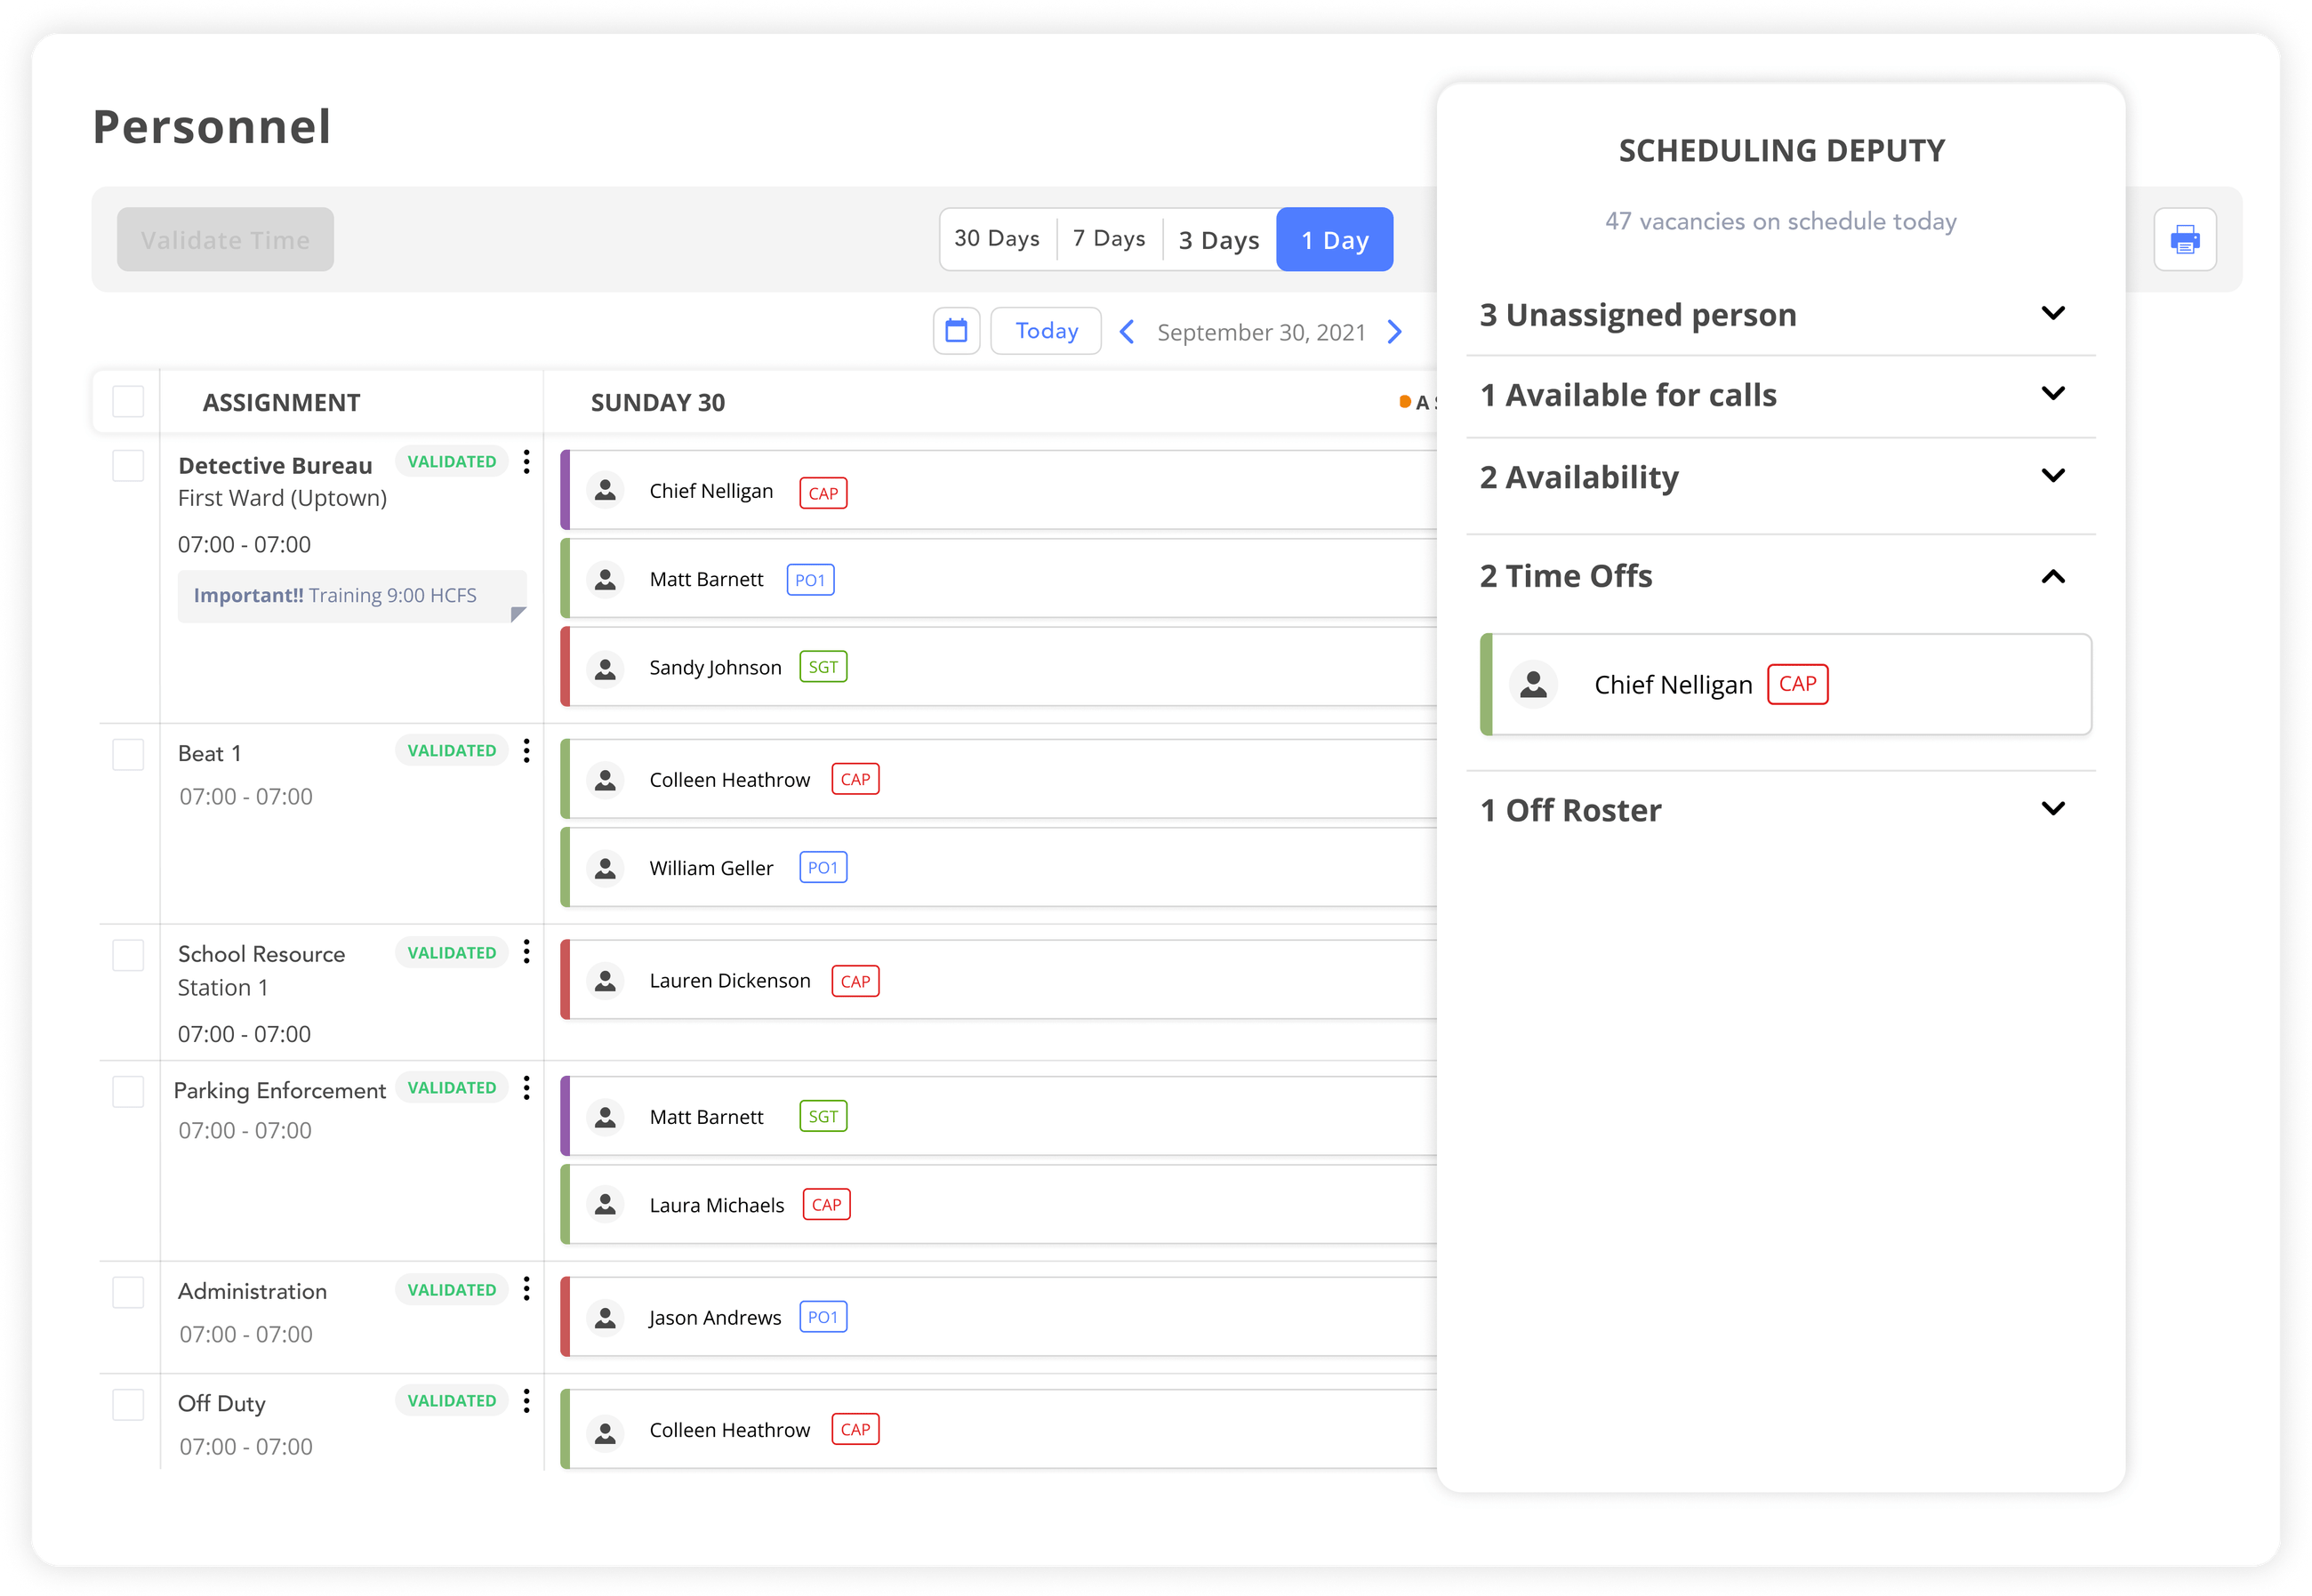Go to previous day arrow
Screen dimensions: 2312x1596
pyautogui.click(x=1127, y=332)
